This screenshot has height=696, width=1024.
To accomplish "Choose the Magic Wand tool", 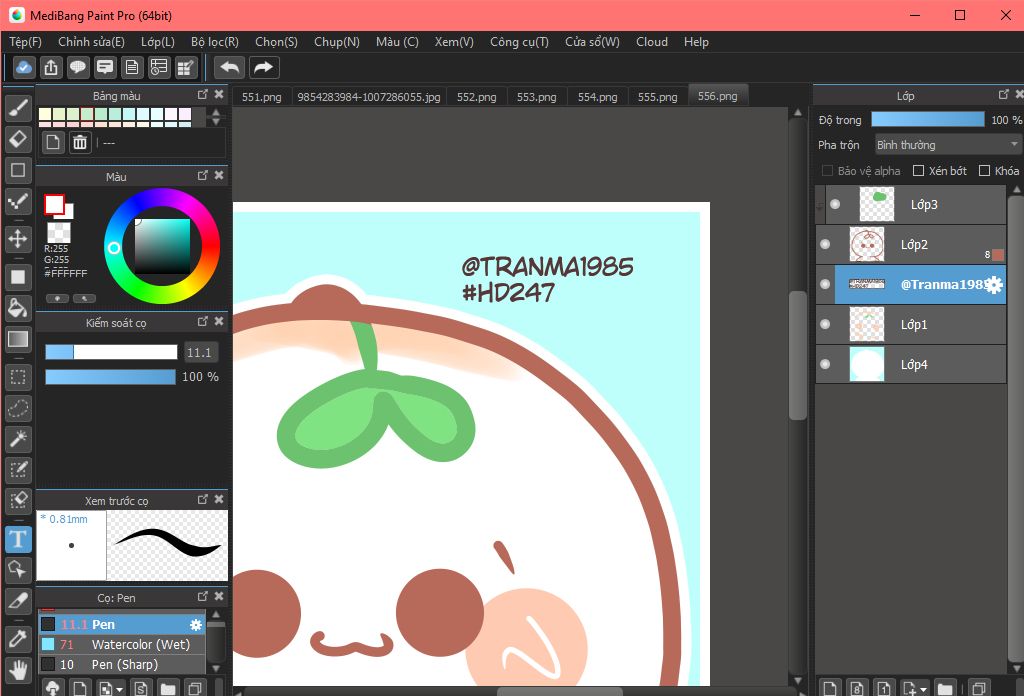I will coord(17,438).
